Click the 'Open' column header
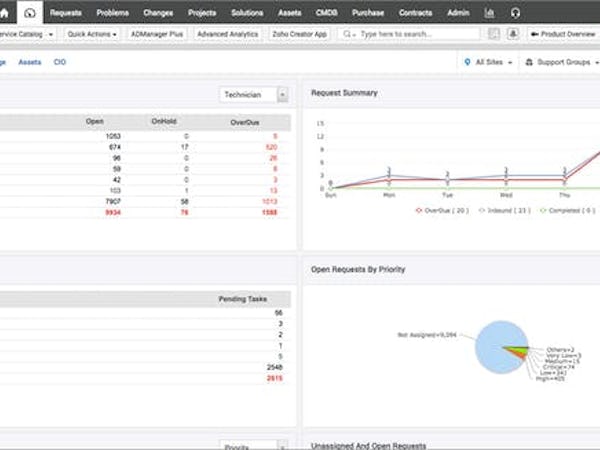The width and height of the screenshot is (600, 450). (x=95, y=121)
